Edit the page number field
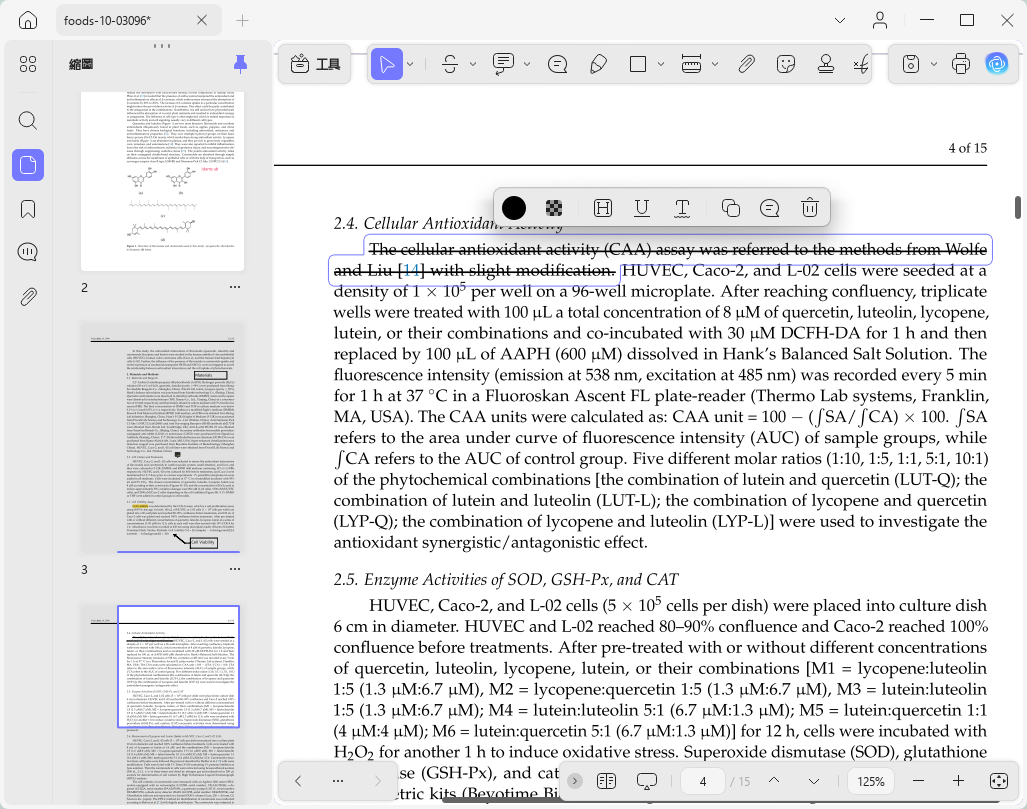The image size is (1027, 809). (x=703, y=781)
